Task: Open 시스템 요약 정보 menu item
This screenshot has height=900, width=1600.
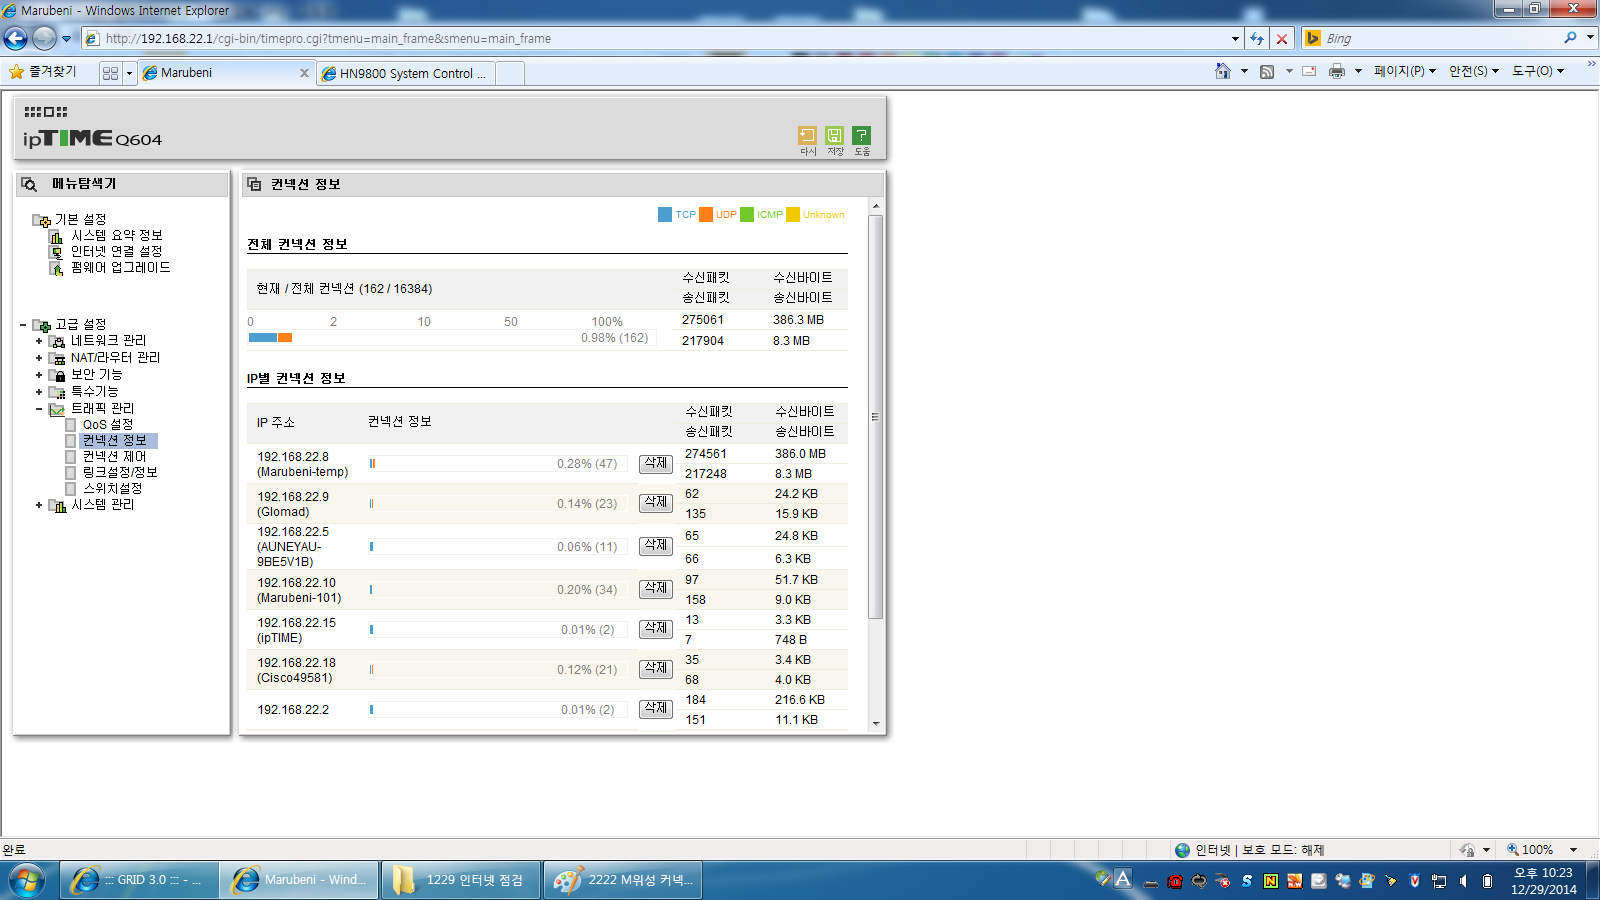Action: point(116,235)
